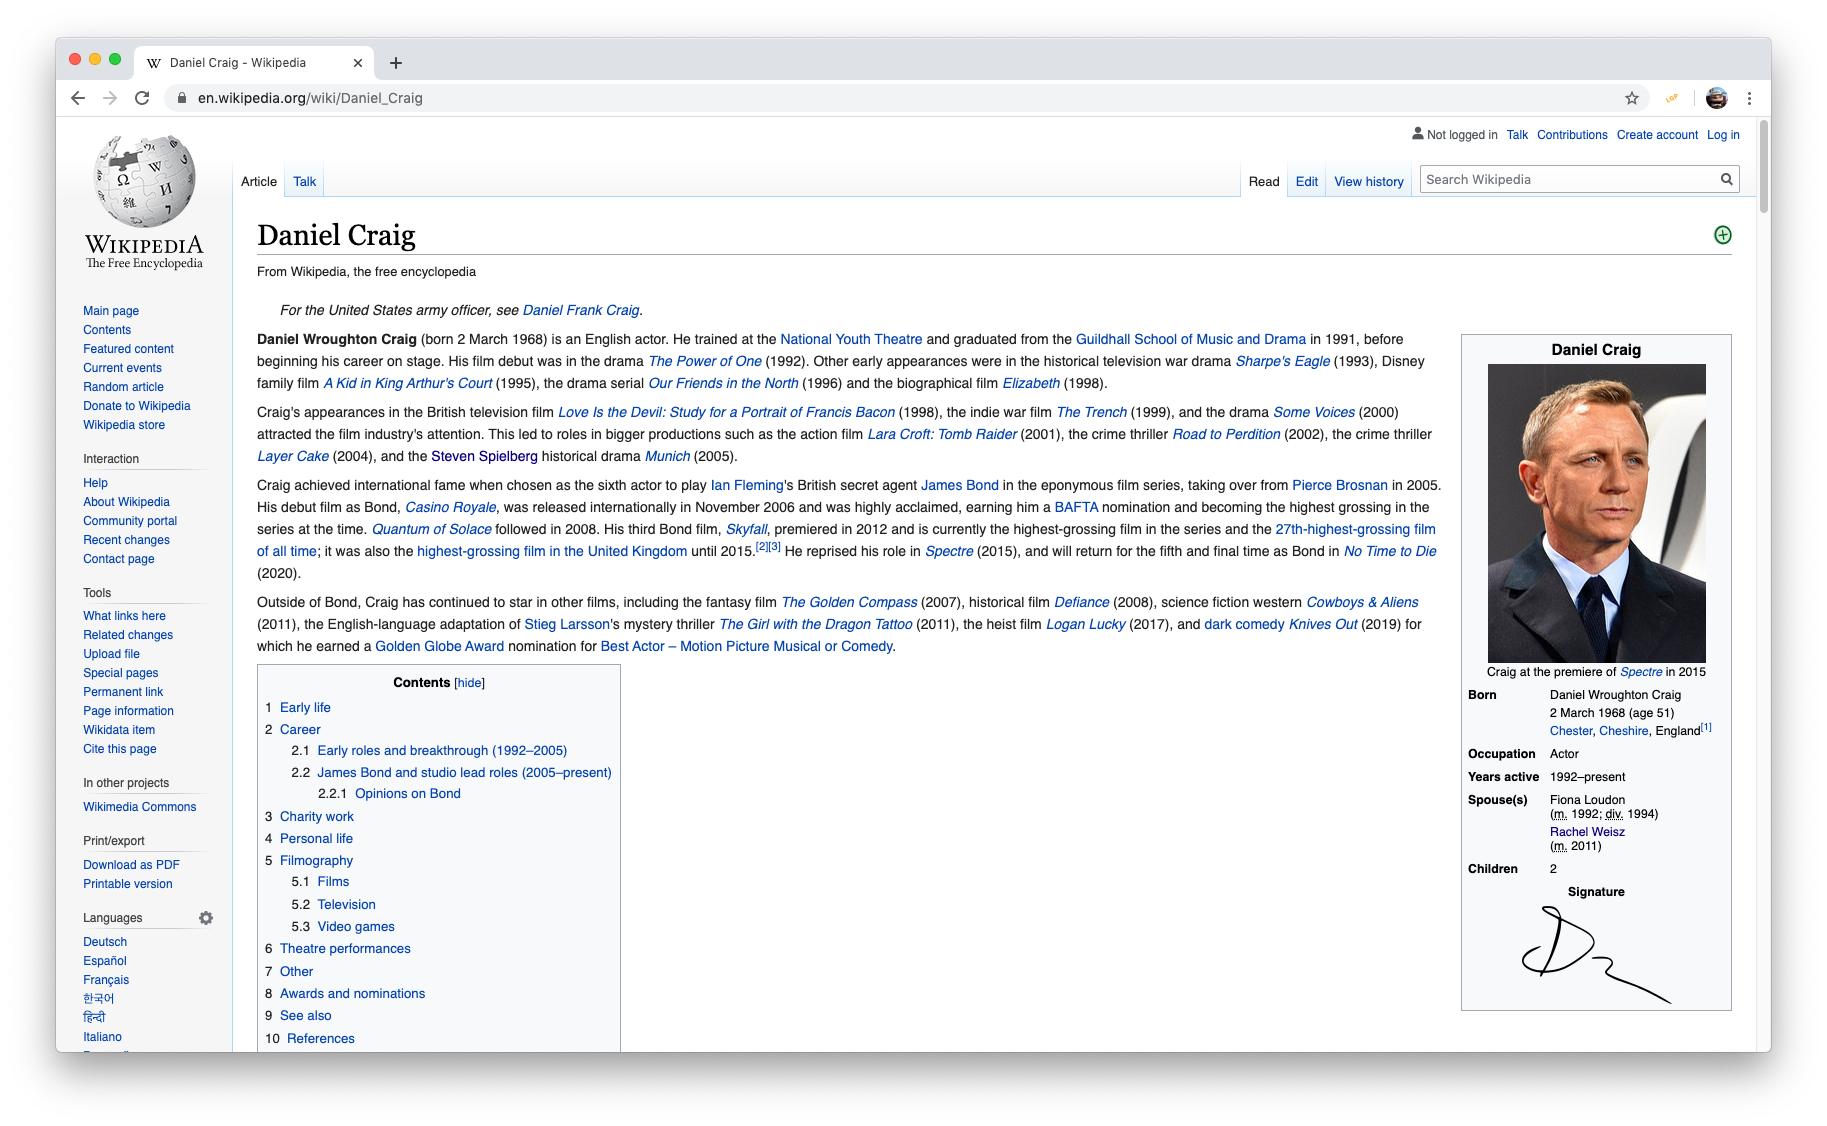Screen dimensions: 1827x1126
Task: Jump to Filmography section
Action: [316, 861]
